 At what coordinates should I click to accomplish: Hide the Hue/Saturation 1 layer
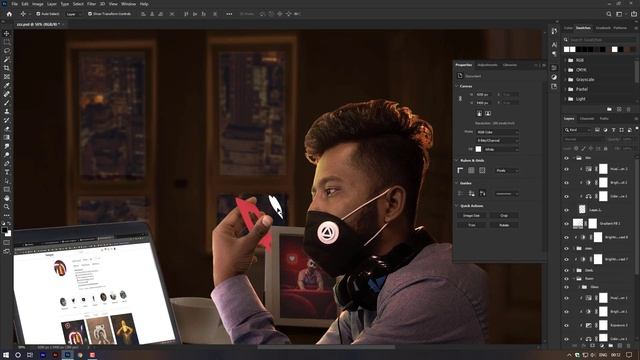[x=566, y=298]
